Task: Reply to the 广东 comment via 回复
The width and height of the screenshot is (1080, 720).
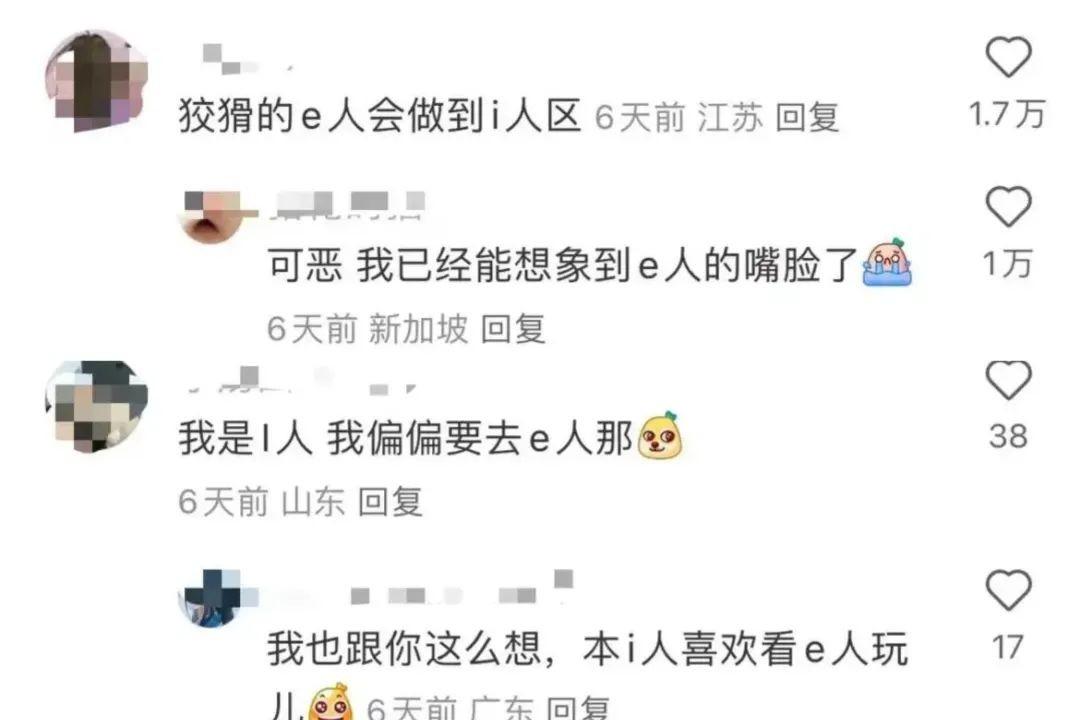Action: click(x=578, y=708)
